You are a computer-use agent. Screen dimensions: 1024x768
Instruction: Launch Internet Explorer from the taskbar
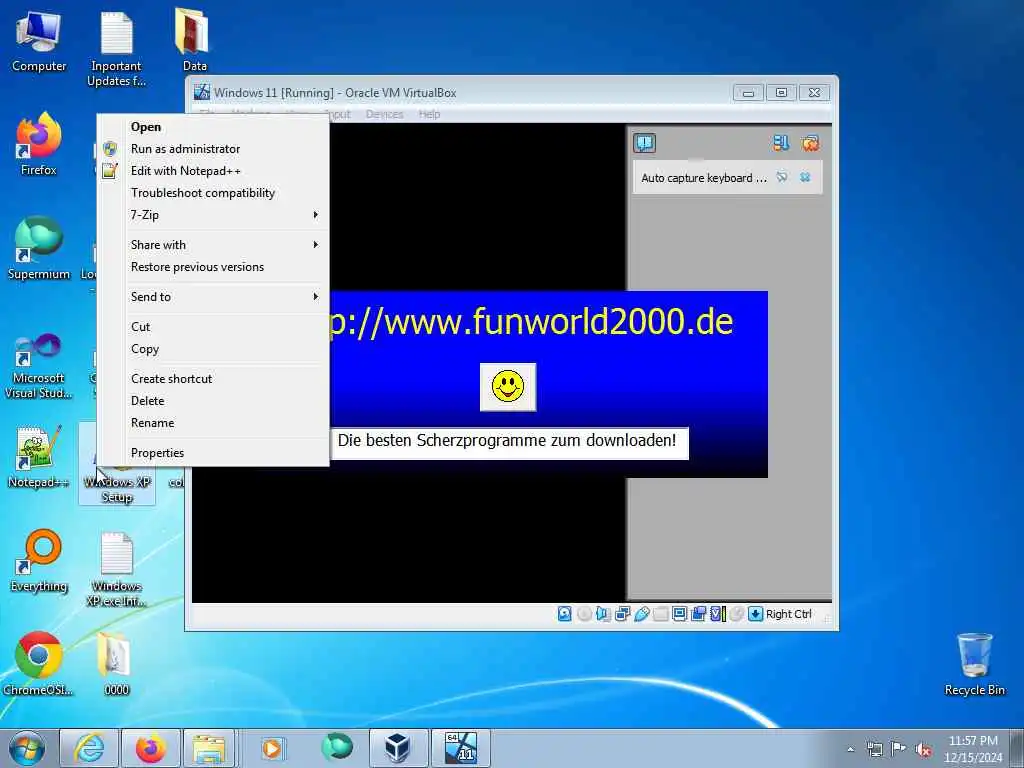[x=89, y=748]
